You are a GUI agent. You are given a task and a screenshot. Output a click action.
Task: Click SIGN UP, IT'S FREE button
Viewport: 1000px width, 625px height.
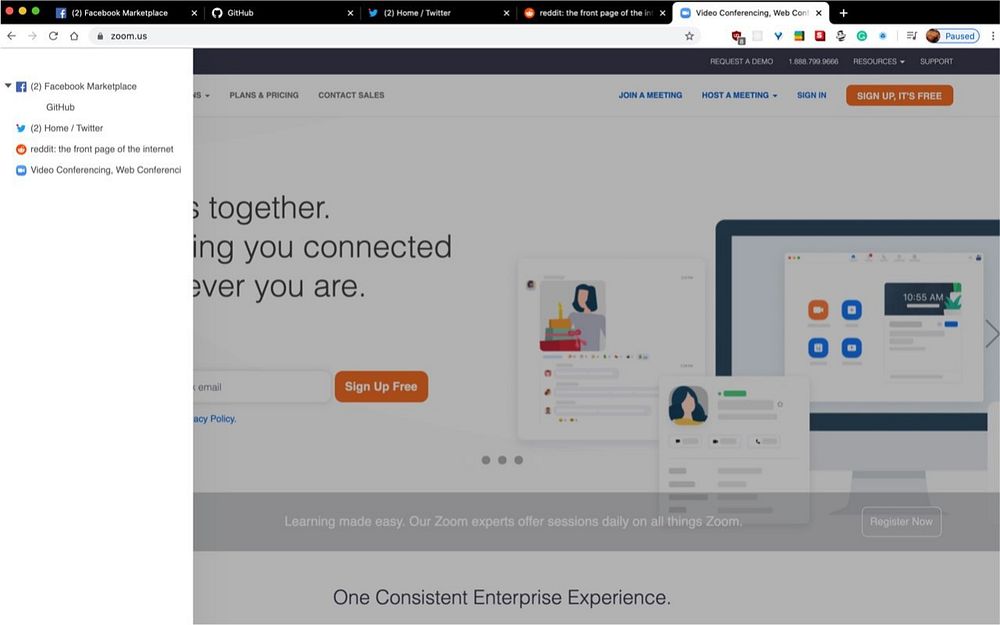click(899, 96)
